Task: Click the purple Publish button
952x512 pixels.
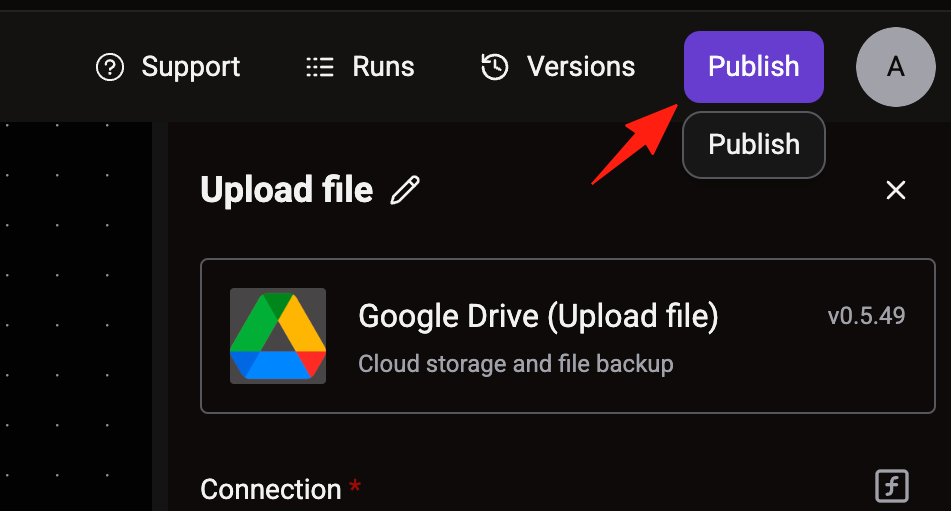Action: (x=753, y=67)
